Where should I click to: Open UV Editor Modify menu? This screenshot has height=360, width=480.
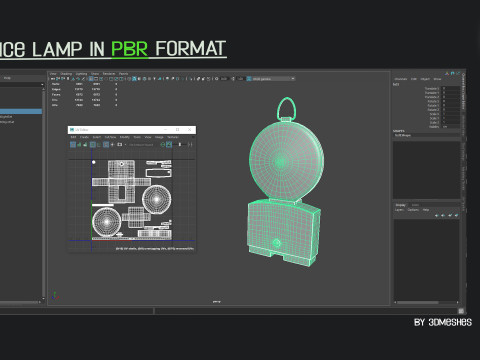coord(125,137)
